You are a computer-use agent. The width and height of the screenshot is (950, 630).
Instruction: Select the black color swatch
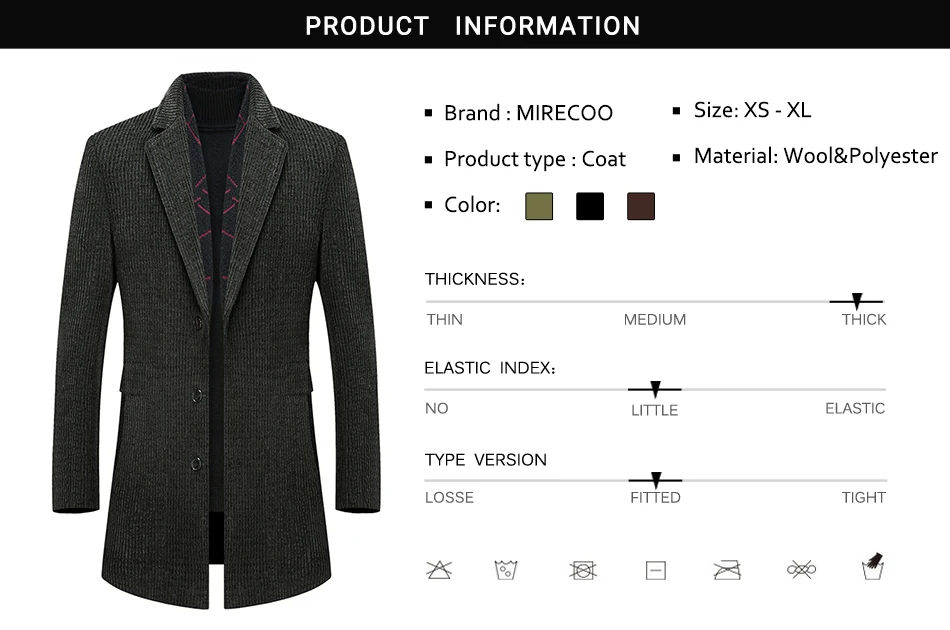point(590,206)
